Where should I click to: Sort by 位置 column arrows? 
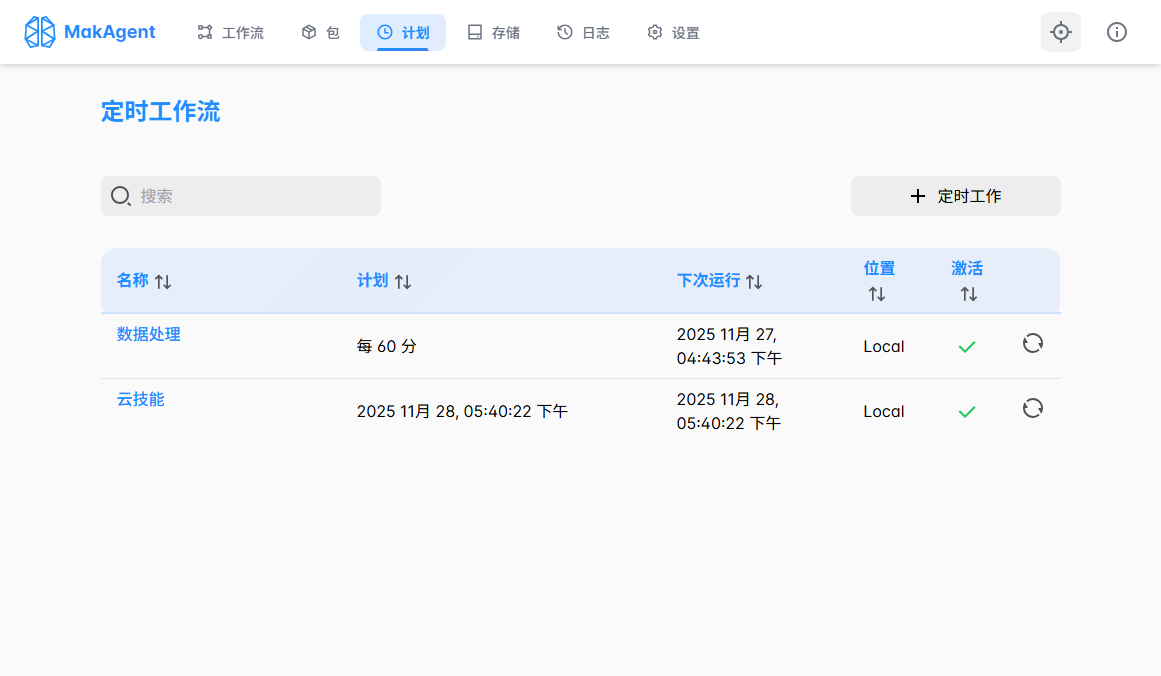[876, 294]
